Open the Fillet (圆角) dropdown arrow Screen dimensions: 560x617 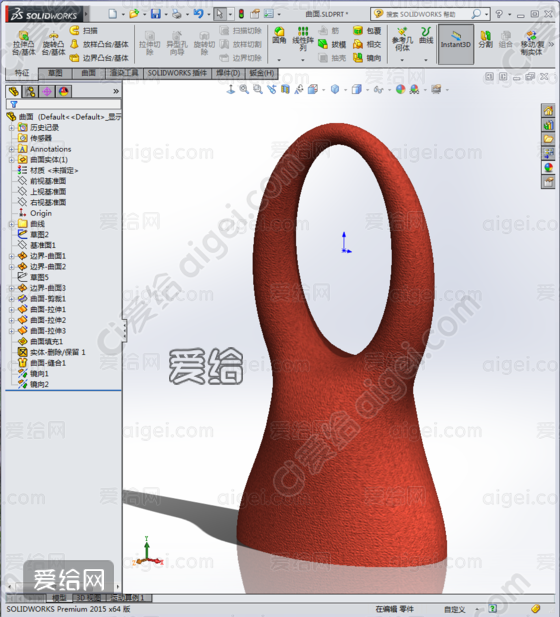point(279,60)
